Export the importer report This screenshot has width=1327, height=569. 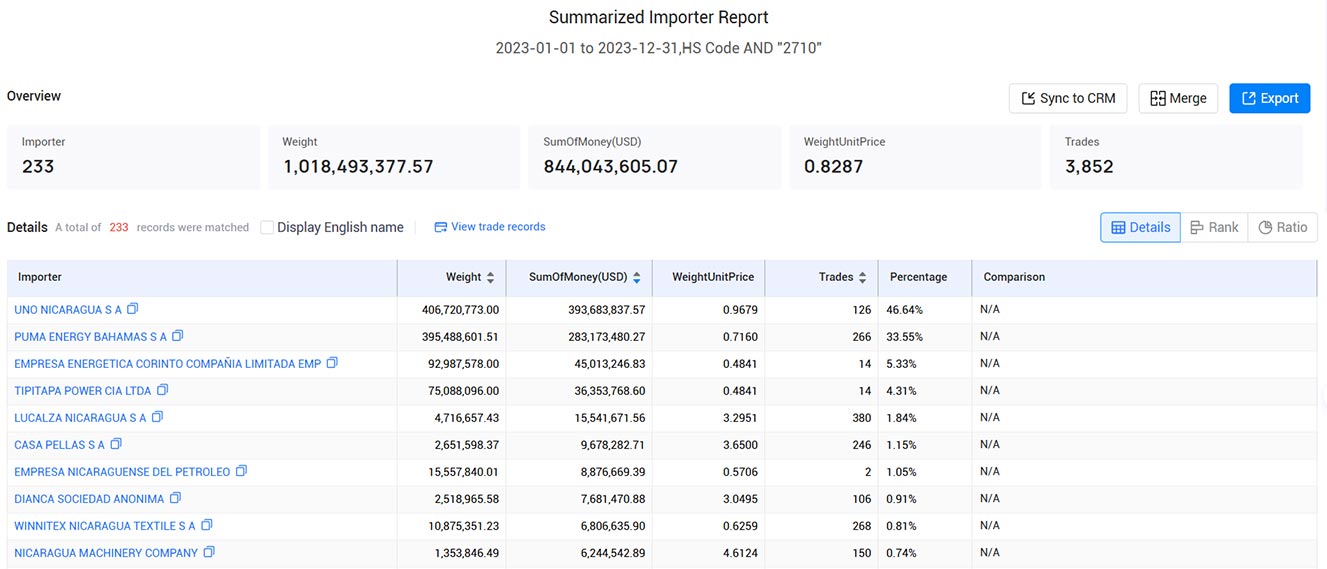coord(1269,98)
